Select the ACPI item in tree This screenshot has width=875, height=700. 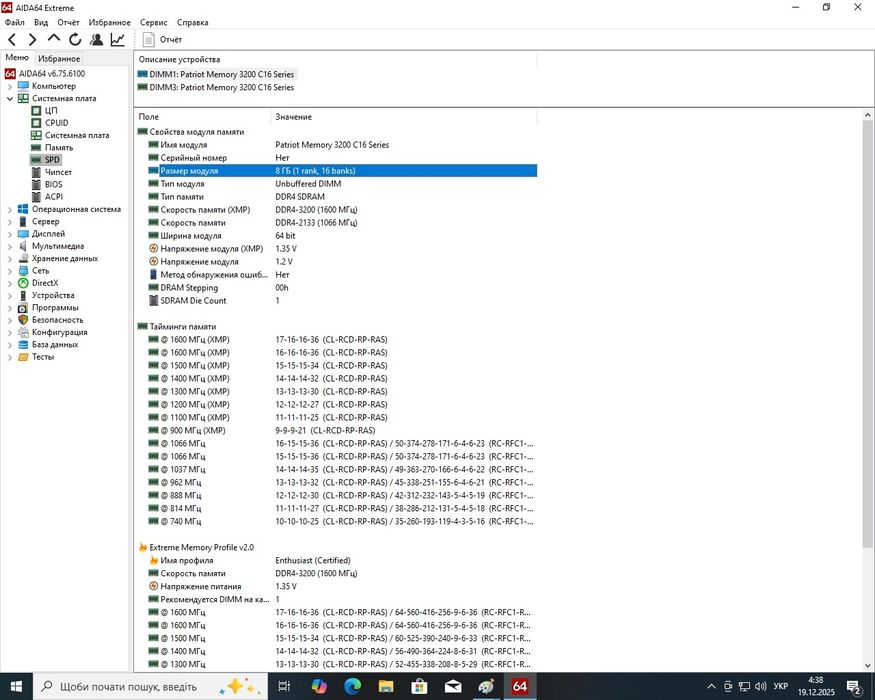[x=54, y=196]
